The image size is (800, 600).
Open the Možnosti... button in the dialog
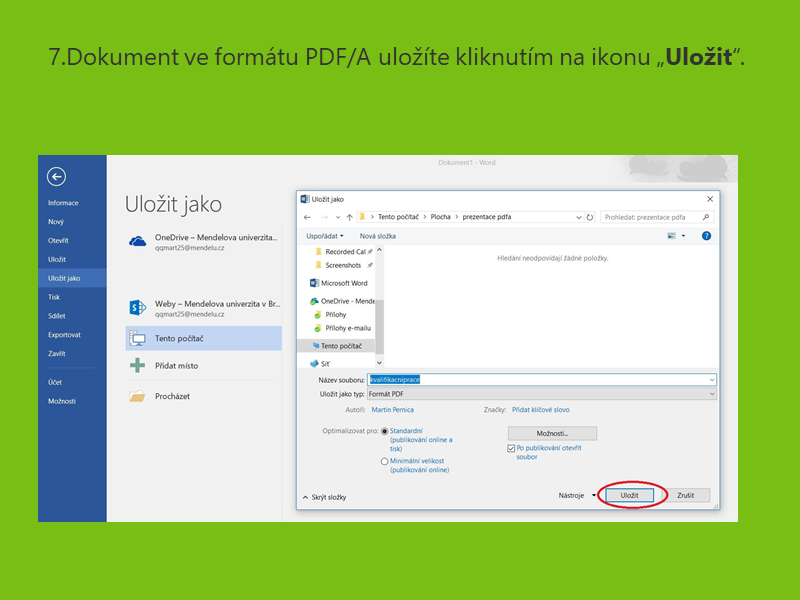click(552, 433)
